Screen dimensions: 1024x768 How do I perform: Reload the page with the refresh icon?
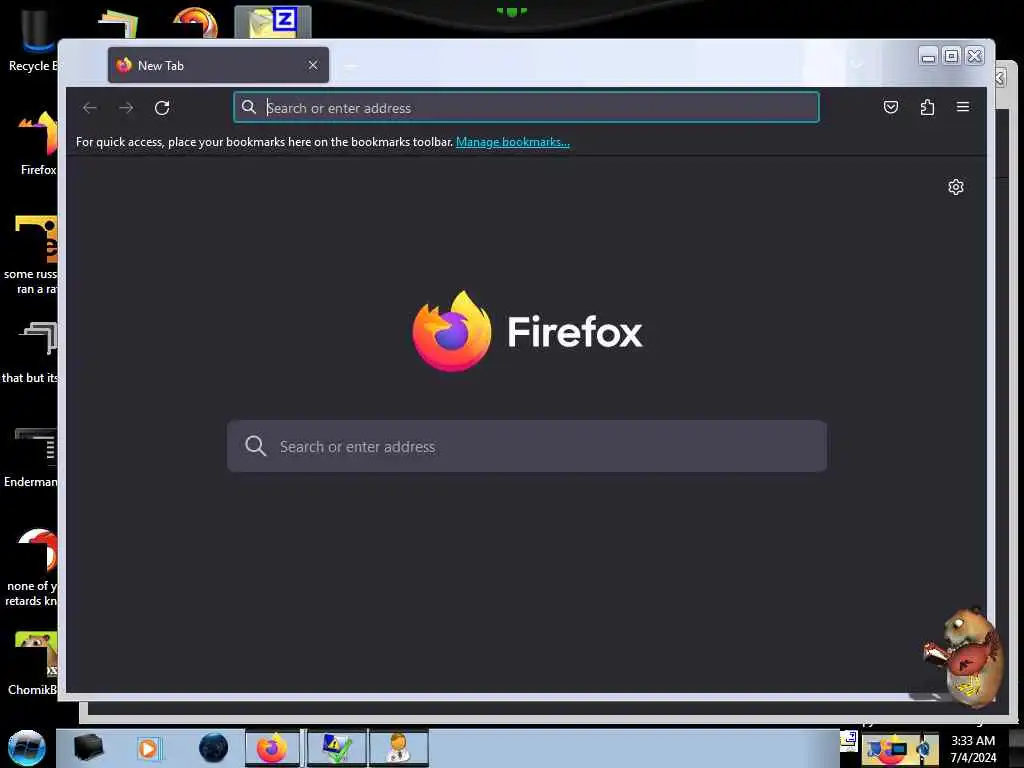coord(162,108)
